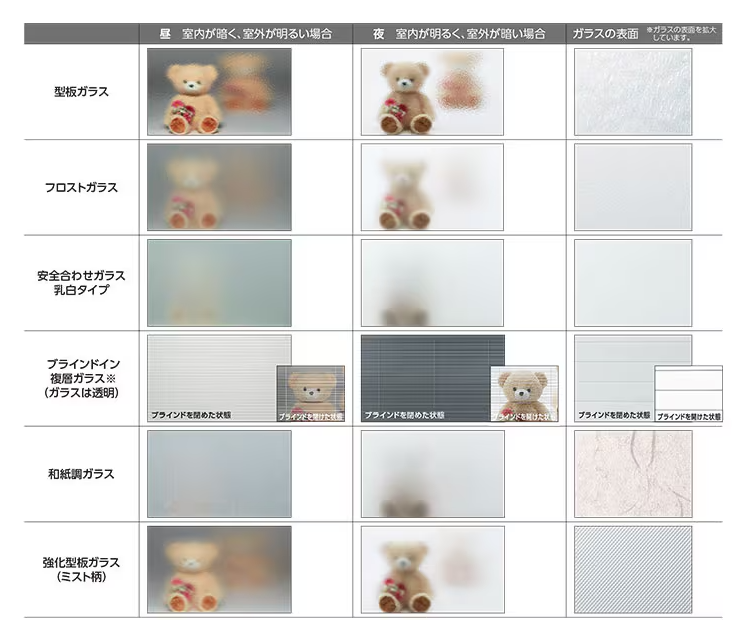The image size is (745, 638).
Task: Select the フロストガラス nighttime image
Action: tap(432, 187)
